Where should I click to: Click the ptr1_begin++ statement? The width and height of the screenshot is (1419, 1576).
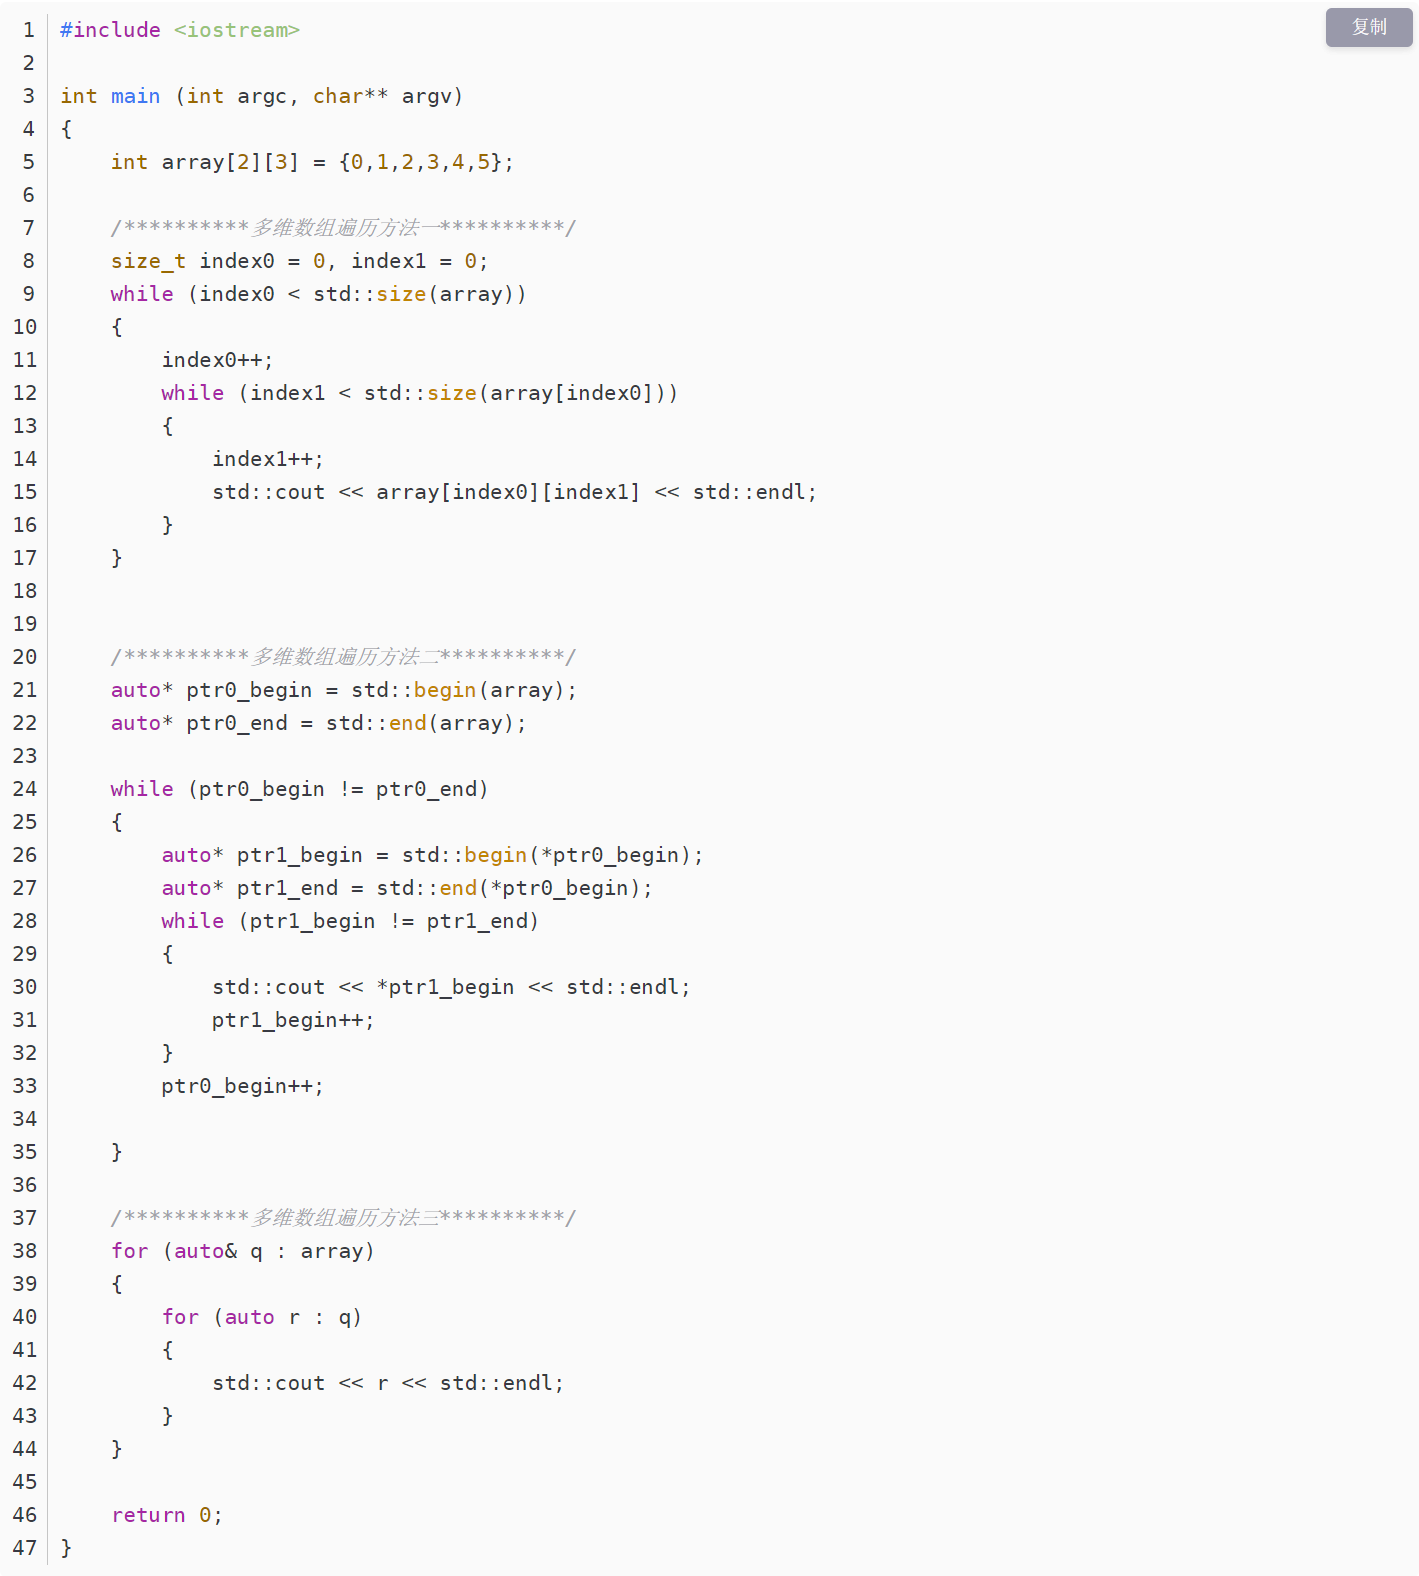pos(292,1020)
